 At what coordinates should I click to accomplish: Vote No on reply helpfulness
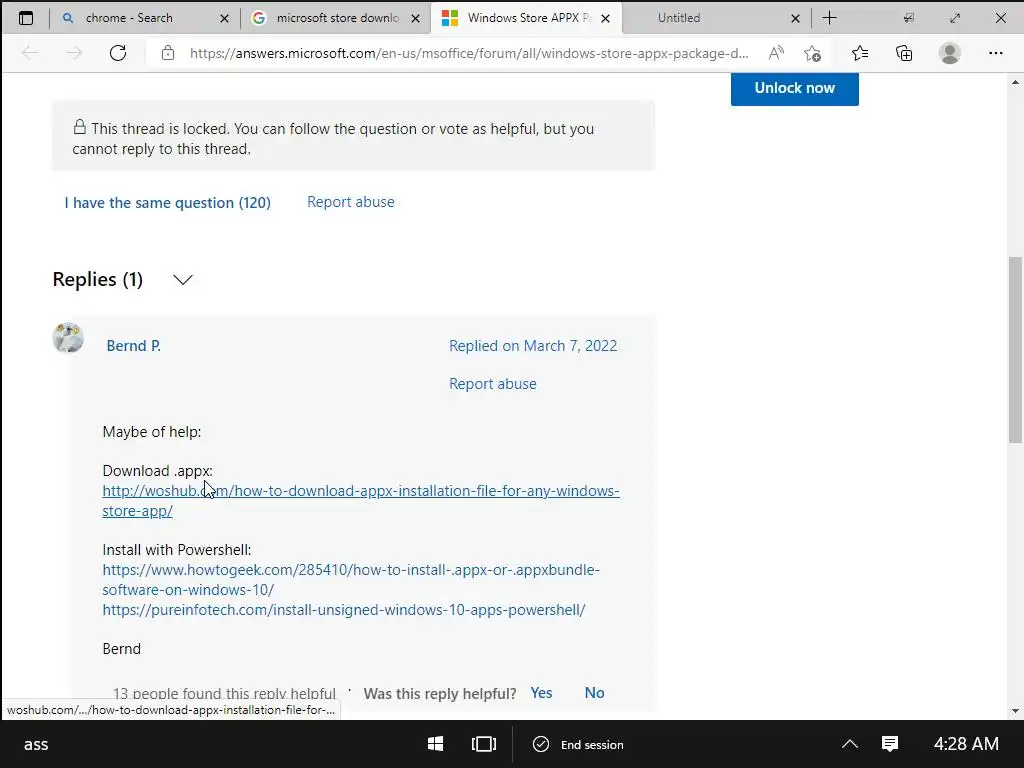point(594,693)
